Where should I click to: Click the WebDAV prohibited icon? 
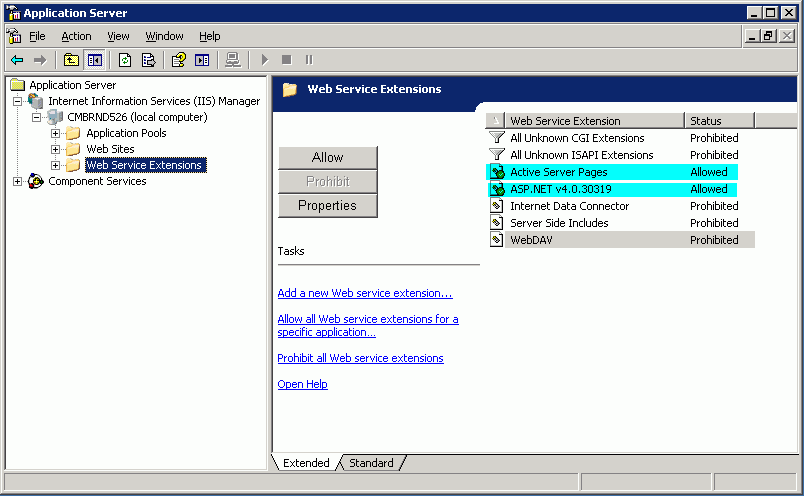coord(496,240)
